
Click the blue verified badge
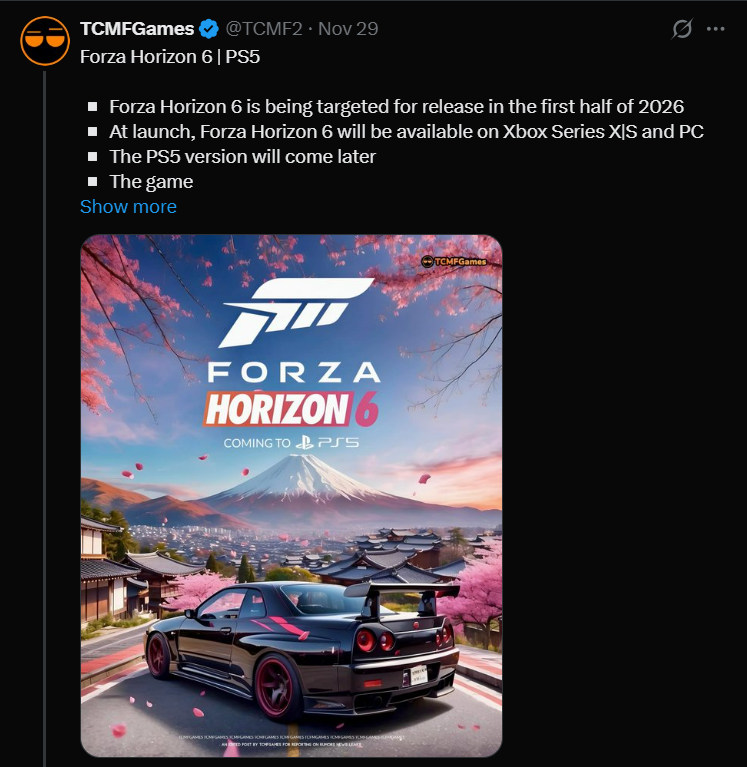click(212, 29)
